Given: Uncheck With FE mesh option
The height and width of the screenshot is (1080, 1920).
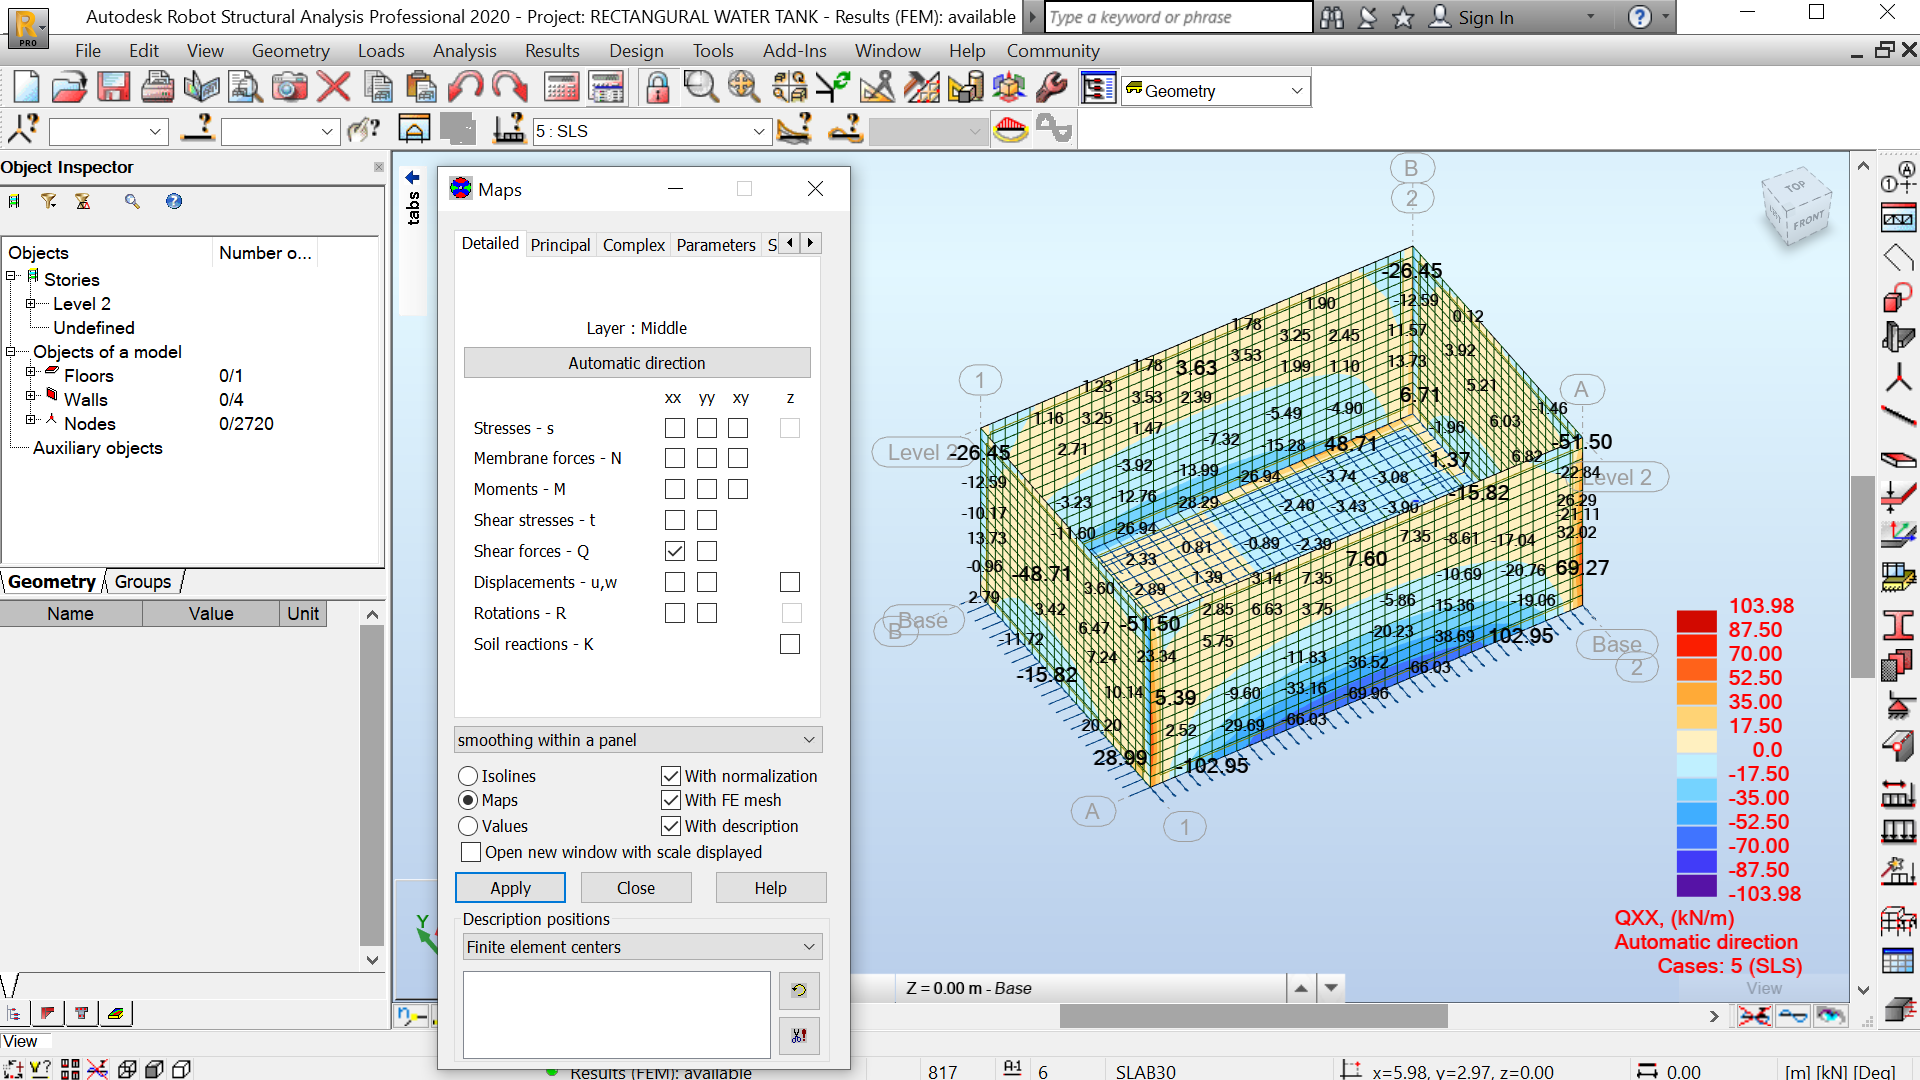Looking at the screenshot, I should point(671,800).
